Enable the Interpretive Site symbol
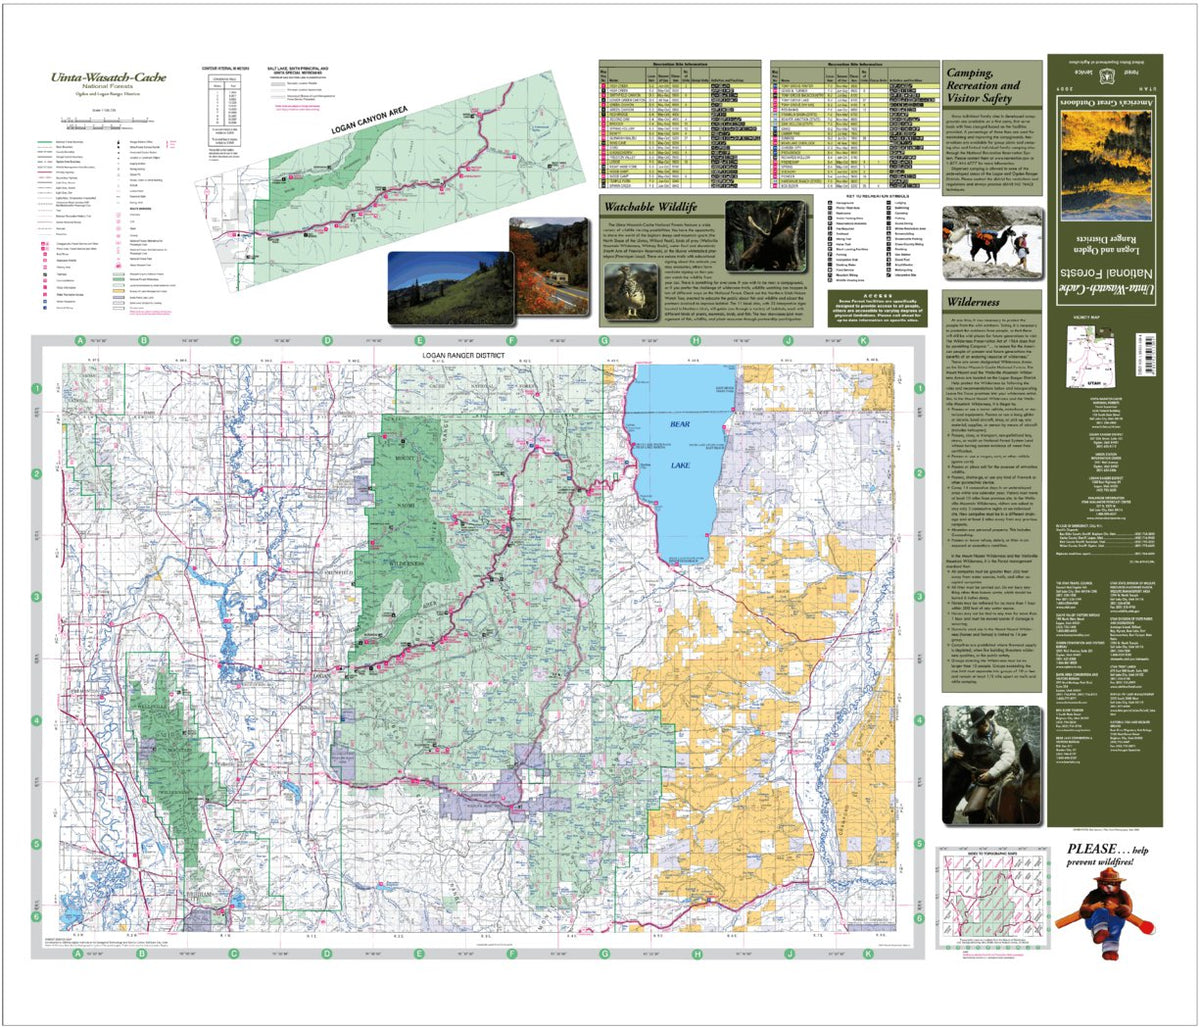Image resolution: width=1200 pixels, height=1029 pixels. click(x=889, y=275)
